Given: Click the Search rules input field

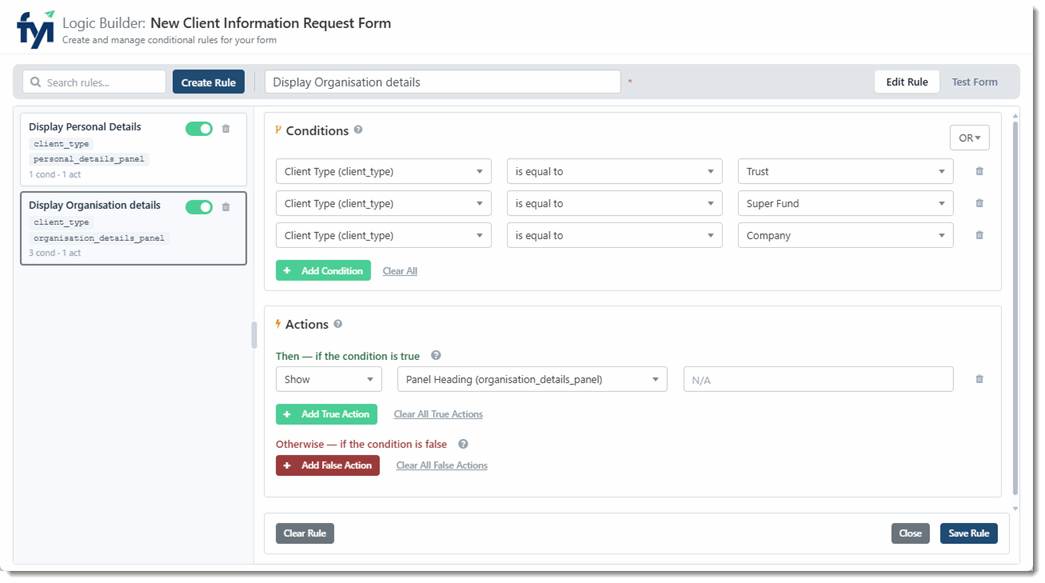Looking at the screenshot, I should click(94, 82).
